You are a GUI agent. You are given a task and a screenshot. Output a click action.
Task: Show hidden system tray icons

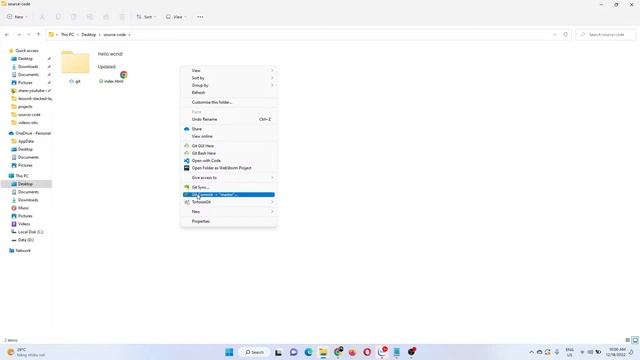click(x=531, y=352)
